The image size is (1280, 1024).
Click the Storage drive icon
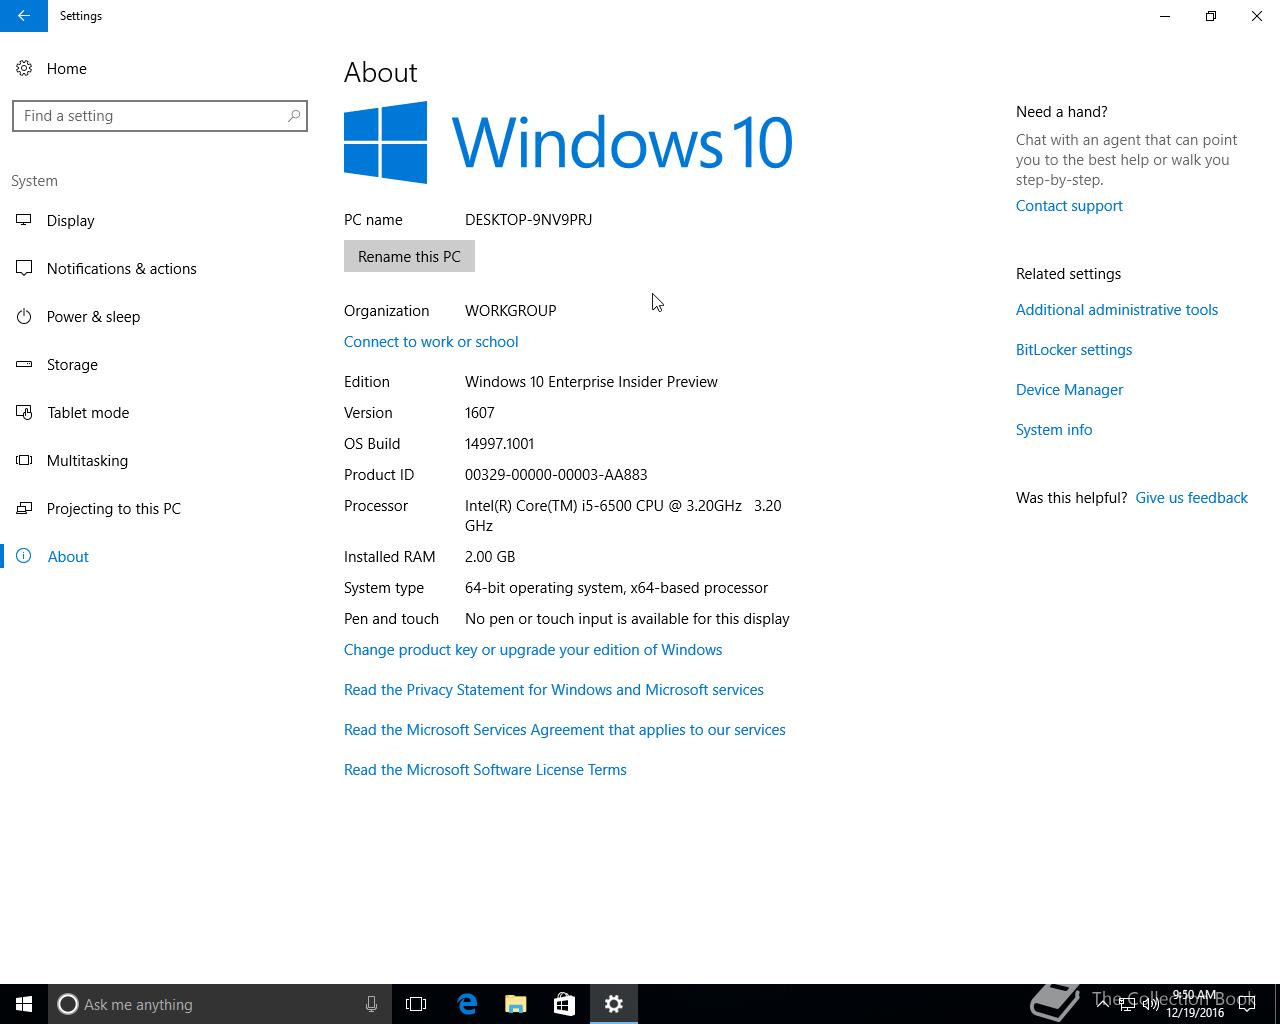[x=24, y=364]
